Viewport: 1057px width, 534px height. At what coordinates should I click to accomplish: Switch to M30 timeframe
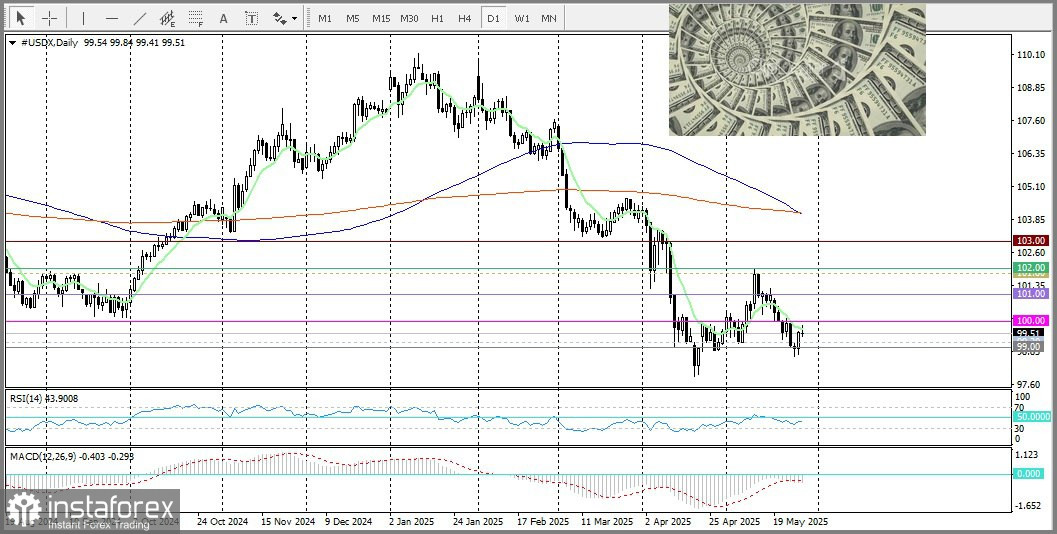tap(409, 18)
